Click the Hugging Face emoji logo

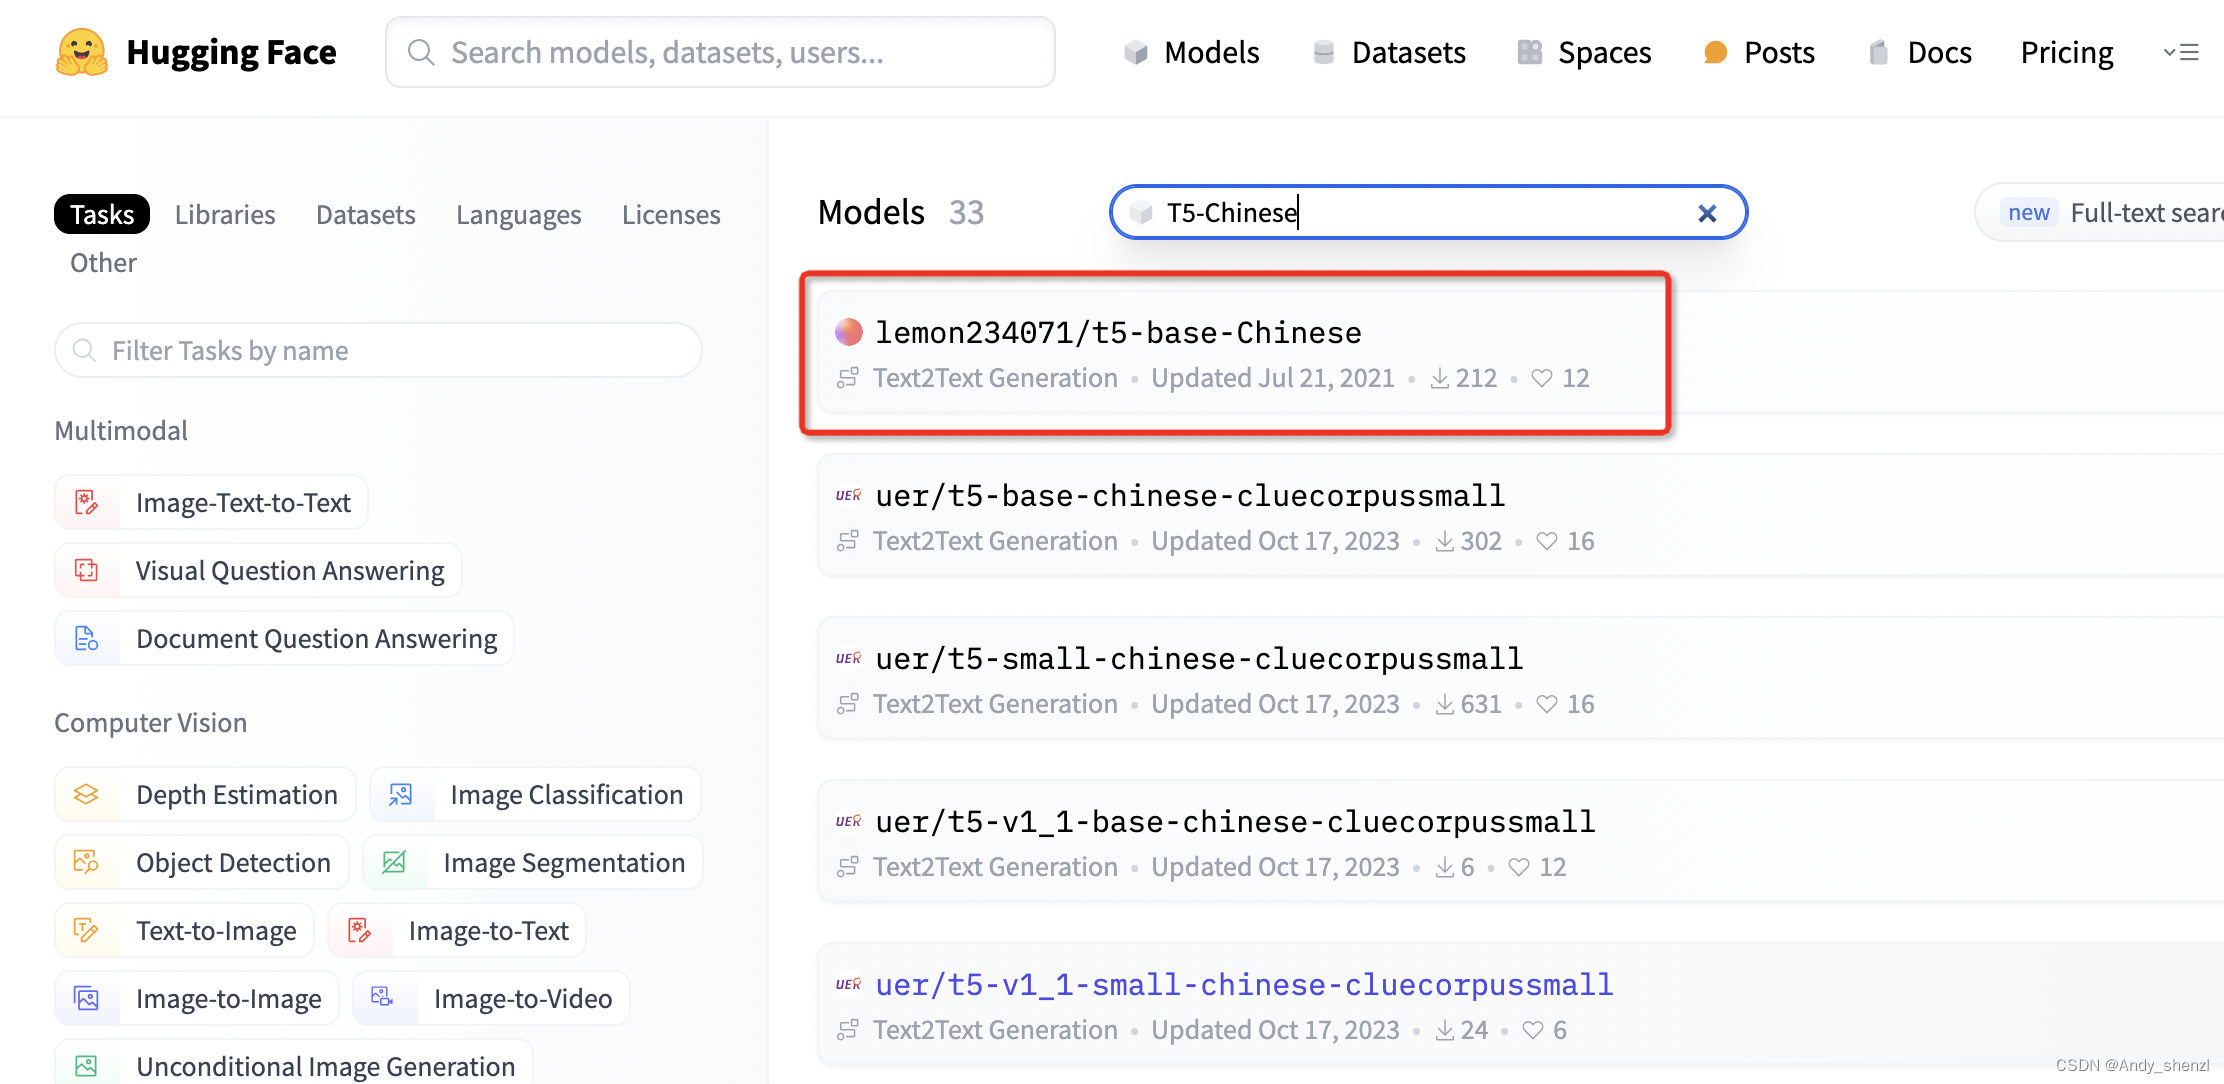pyautogui.click(x=82, y=52)
